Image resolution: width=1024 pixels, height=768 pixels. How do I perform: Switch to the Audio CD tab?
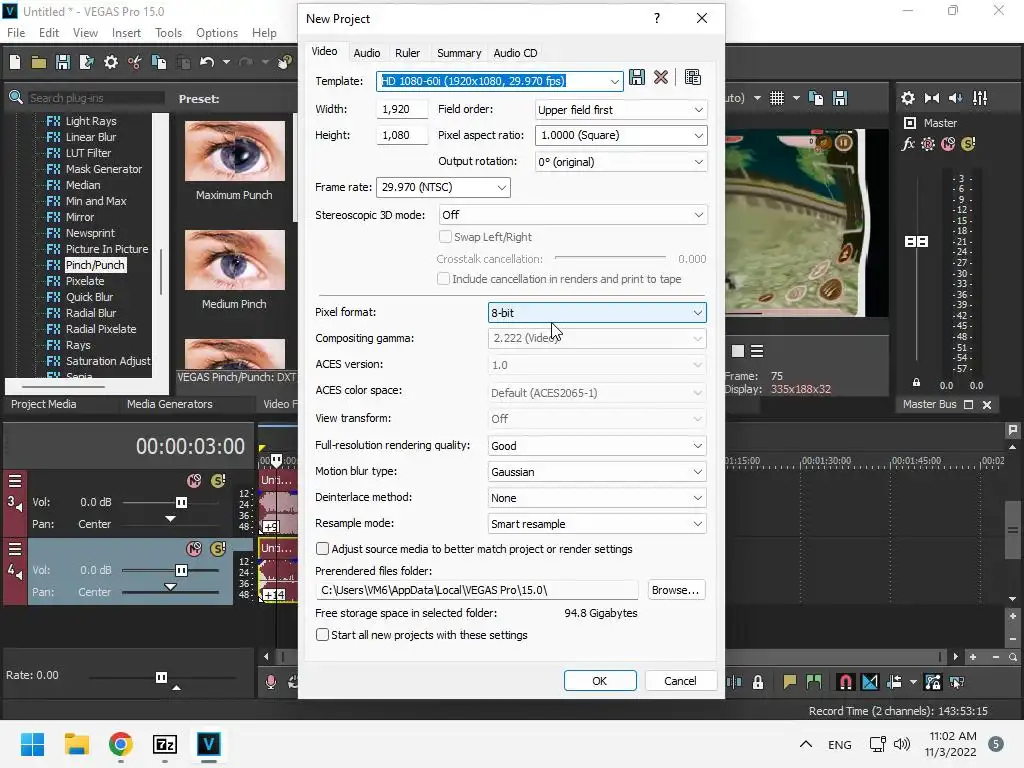pos(515,53)
